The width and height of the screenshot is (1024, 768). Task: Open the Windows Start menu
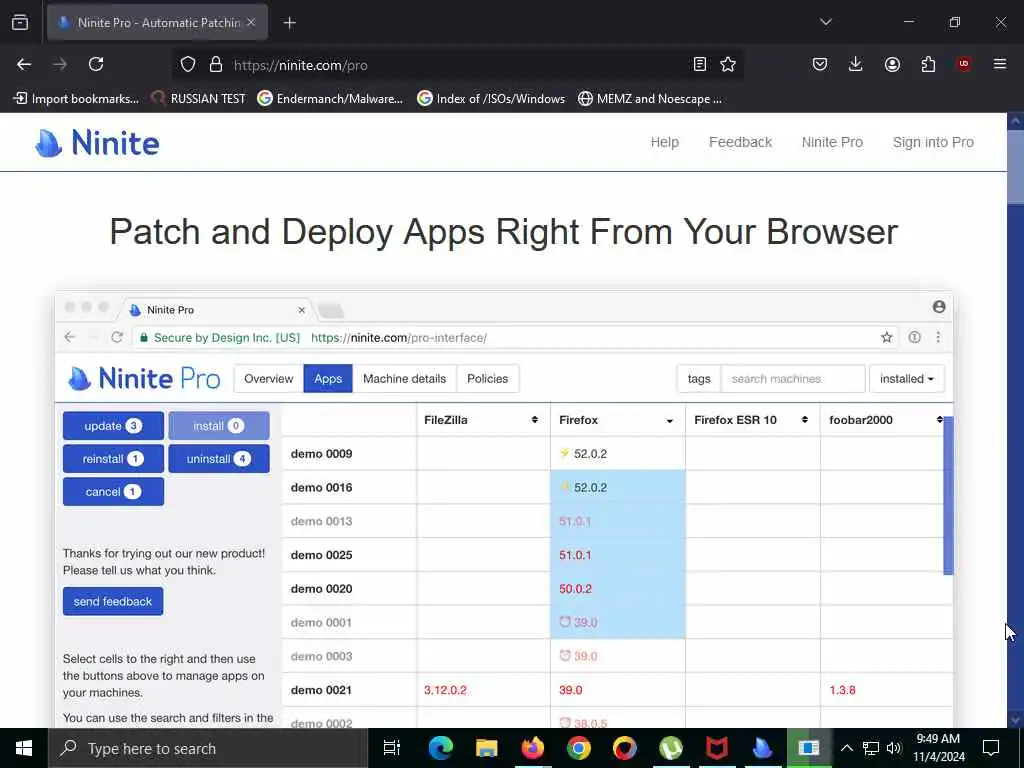24,748
